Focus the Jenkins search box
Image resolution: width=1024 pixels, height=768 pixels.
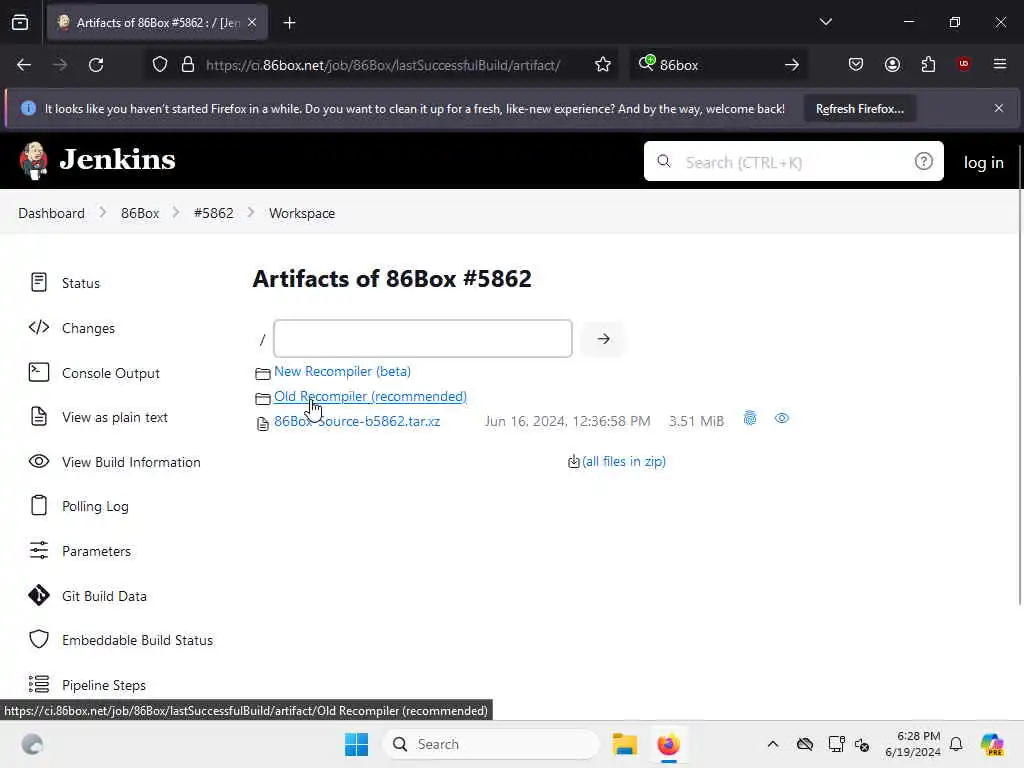tap(793, 161)
